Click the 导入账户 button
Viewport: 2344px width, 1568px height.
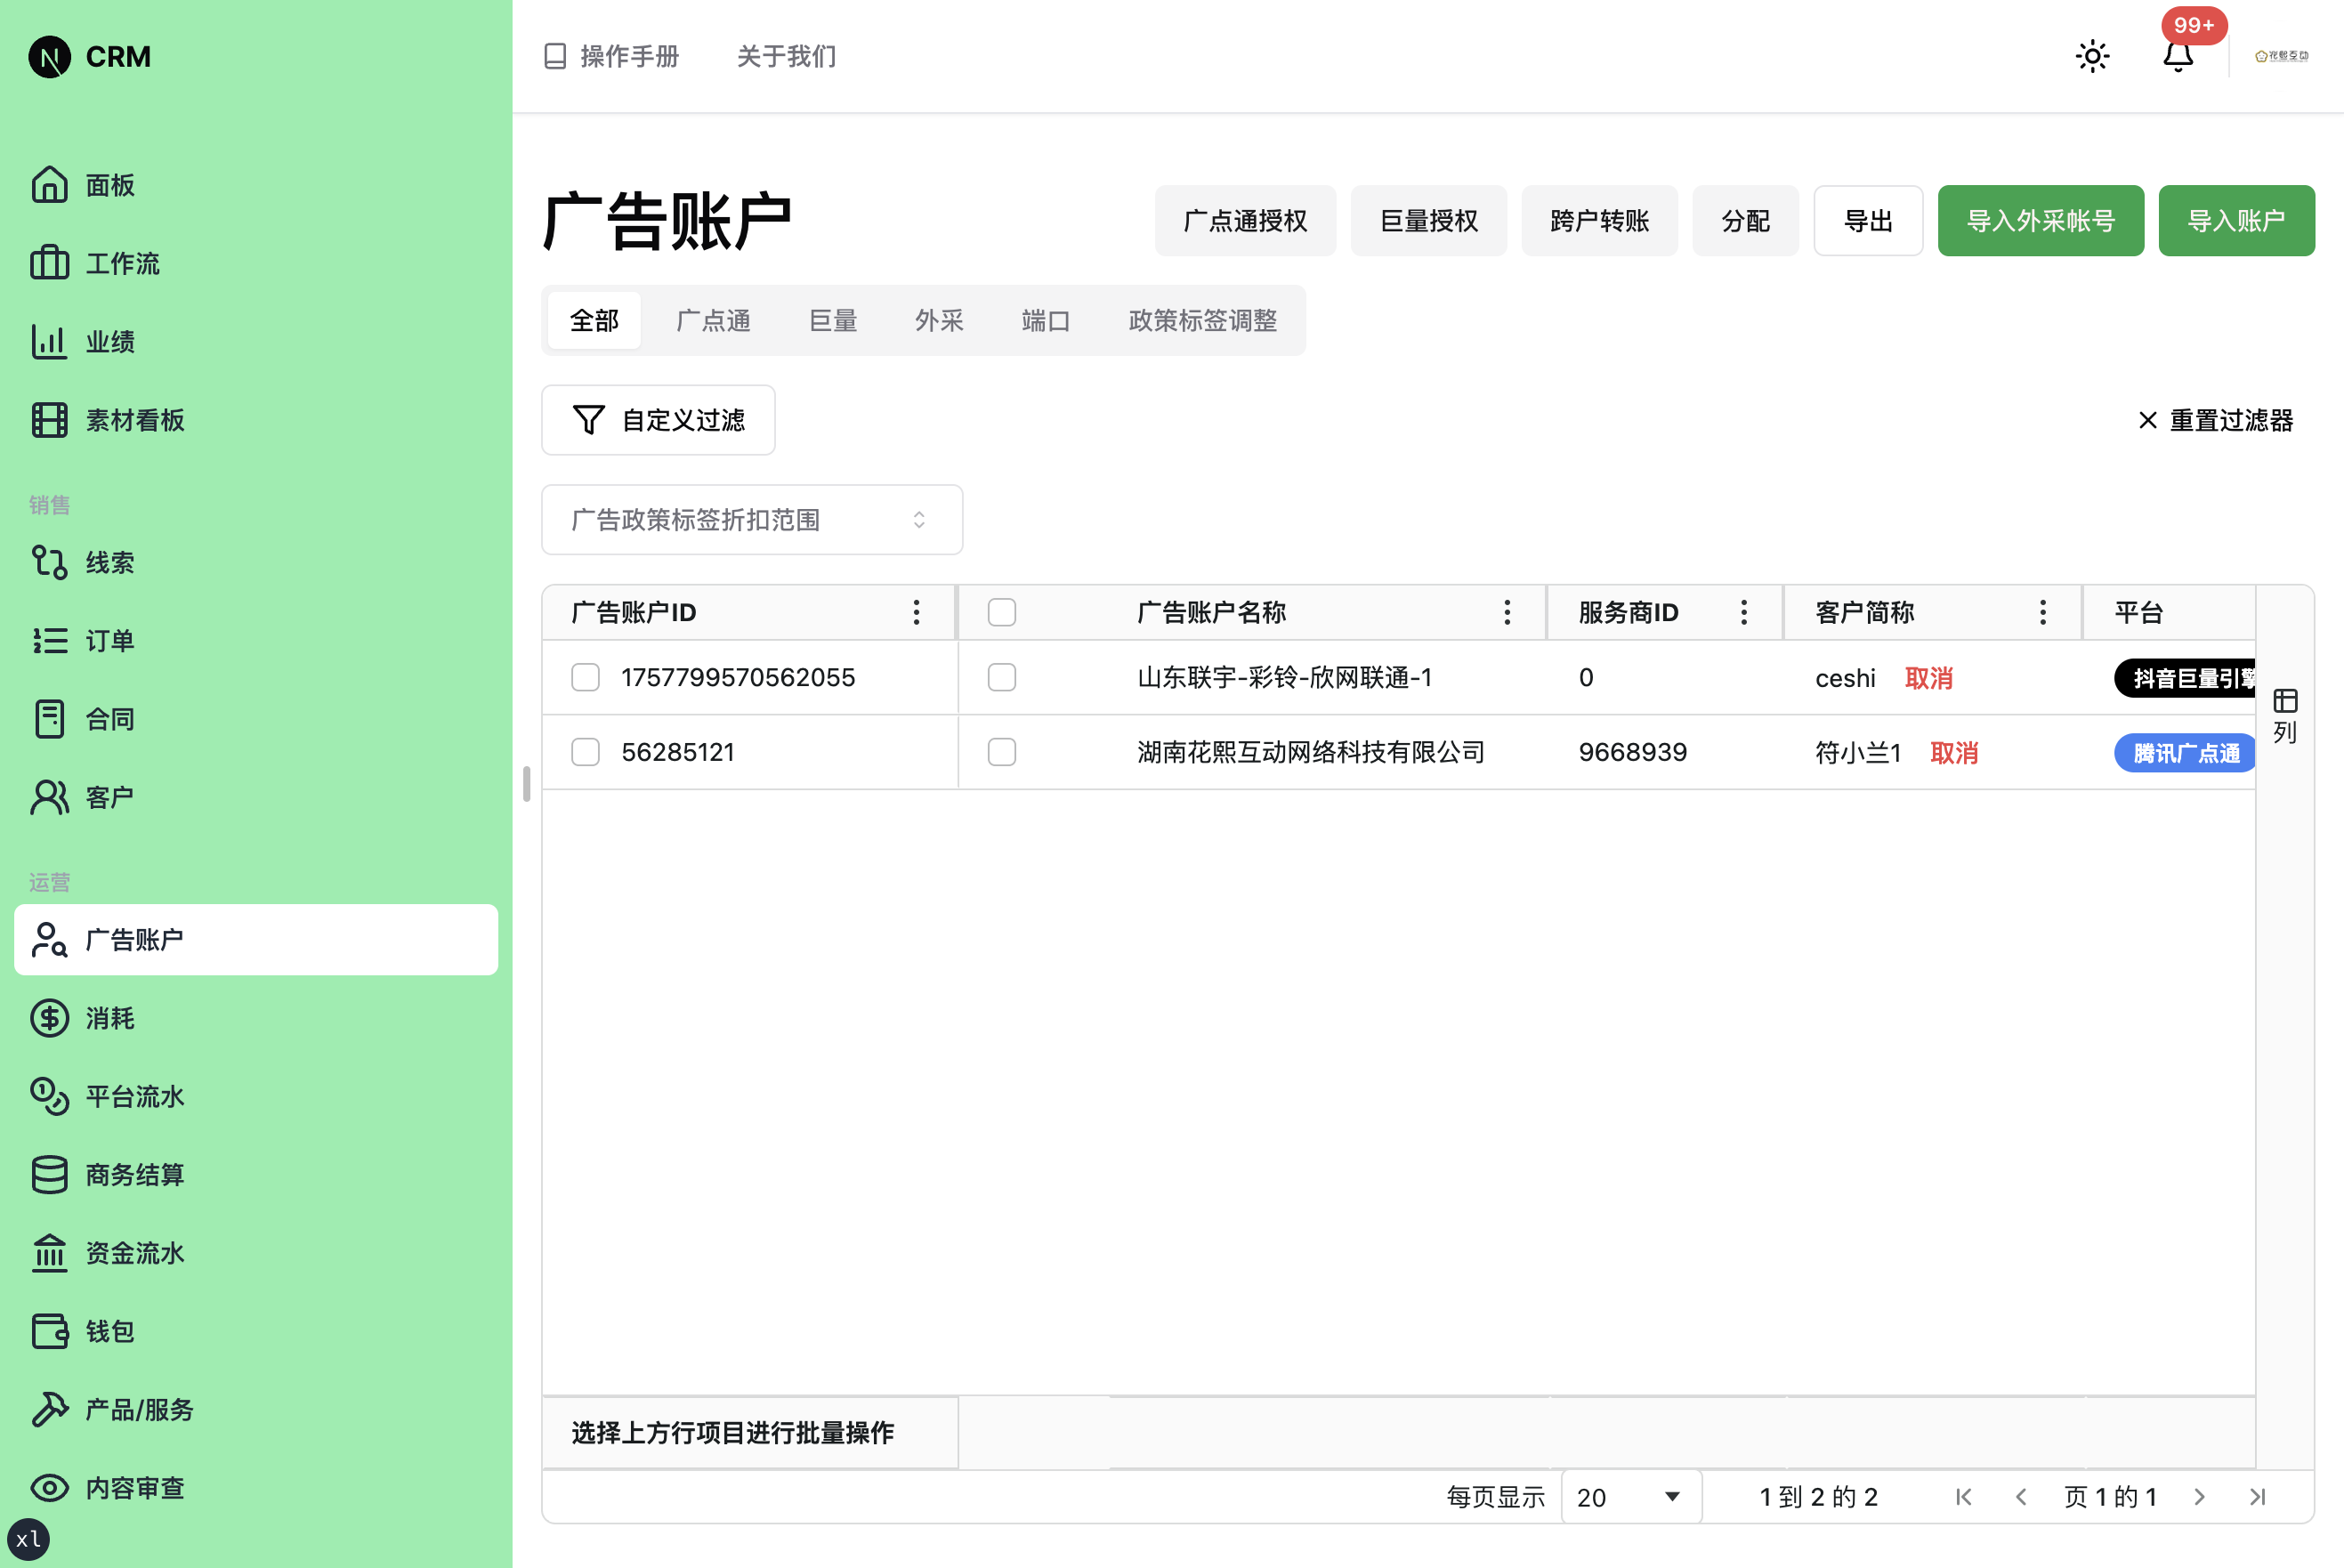2236,220
